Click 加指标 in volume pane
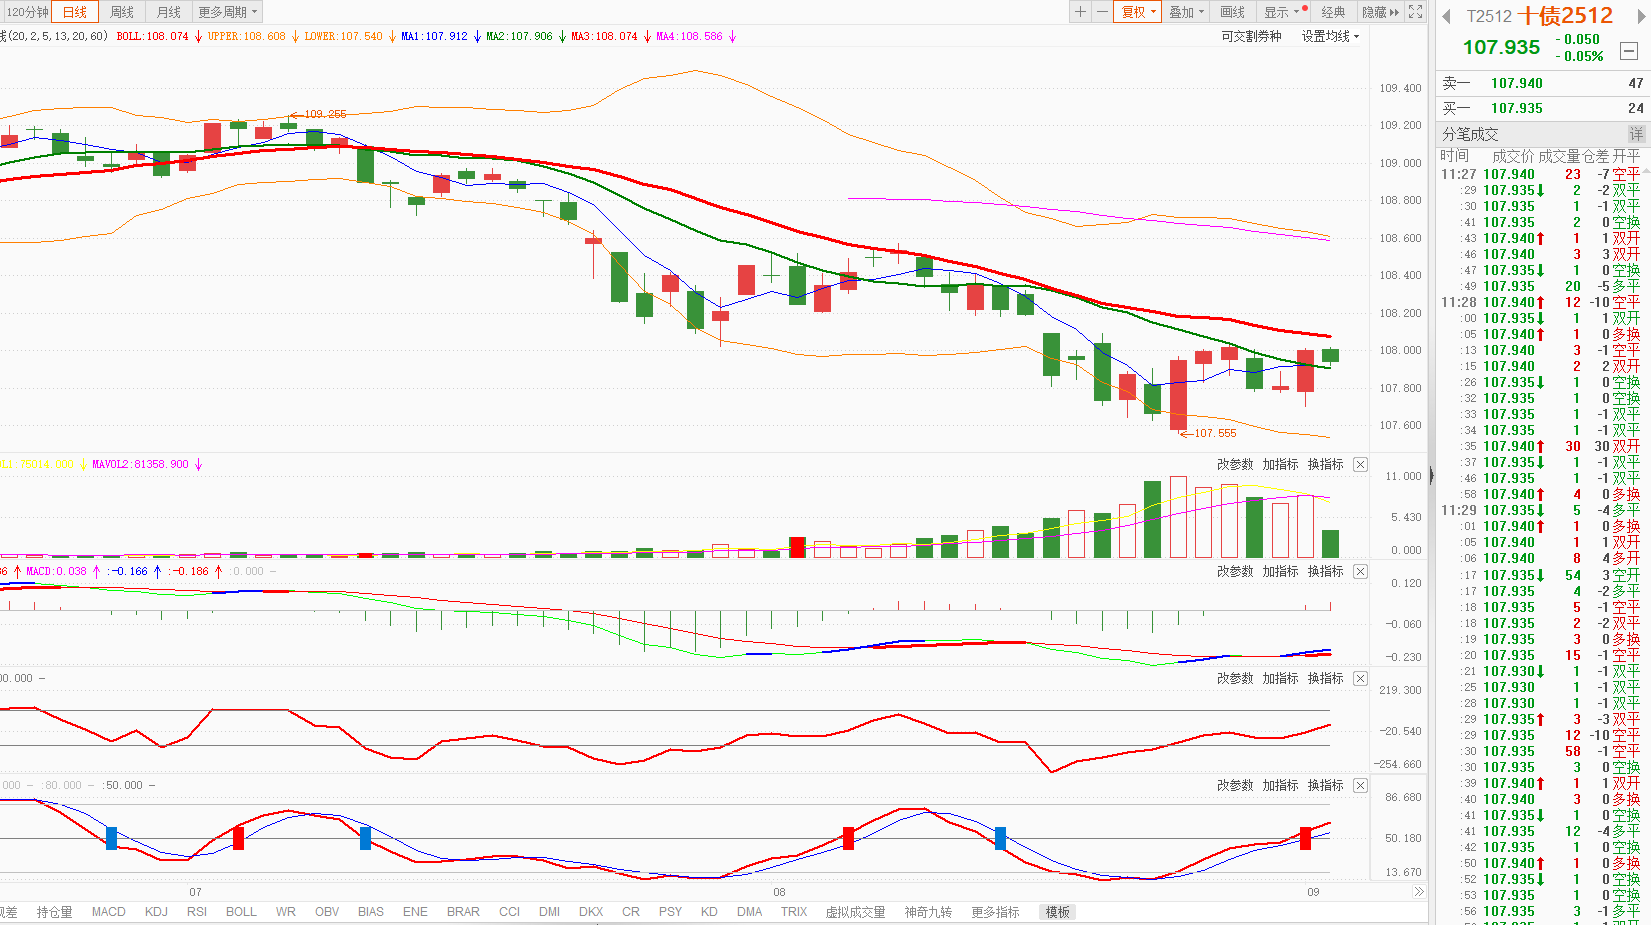Image resolution: width=1651 pixels, height=925 pixels. coord(1280,465)
